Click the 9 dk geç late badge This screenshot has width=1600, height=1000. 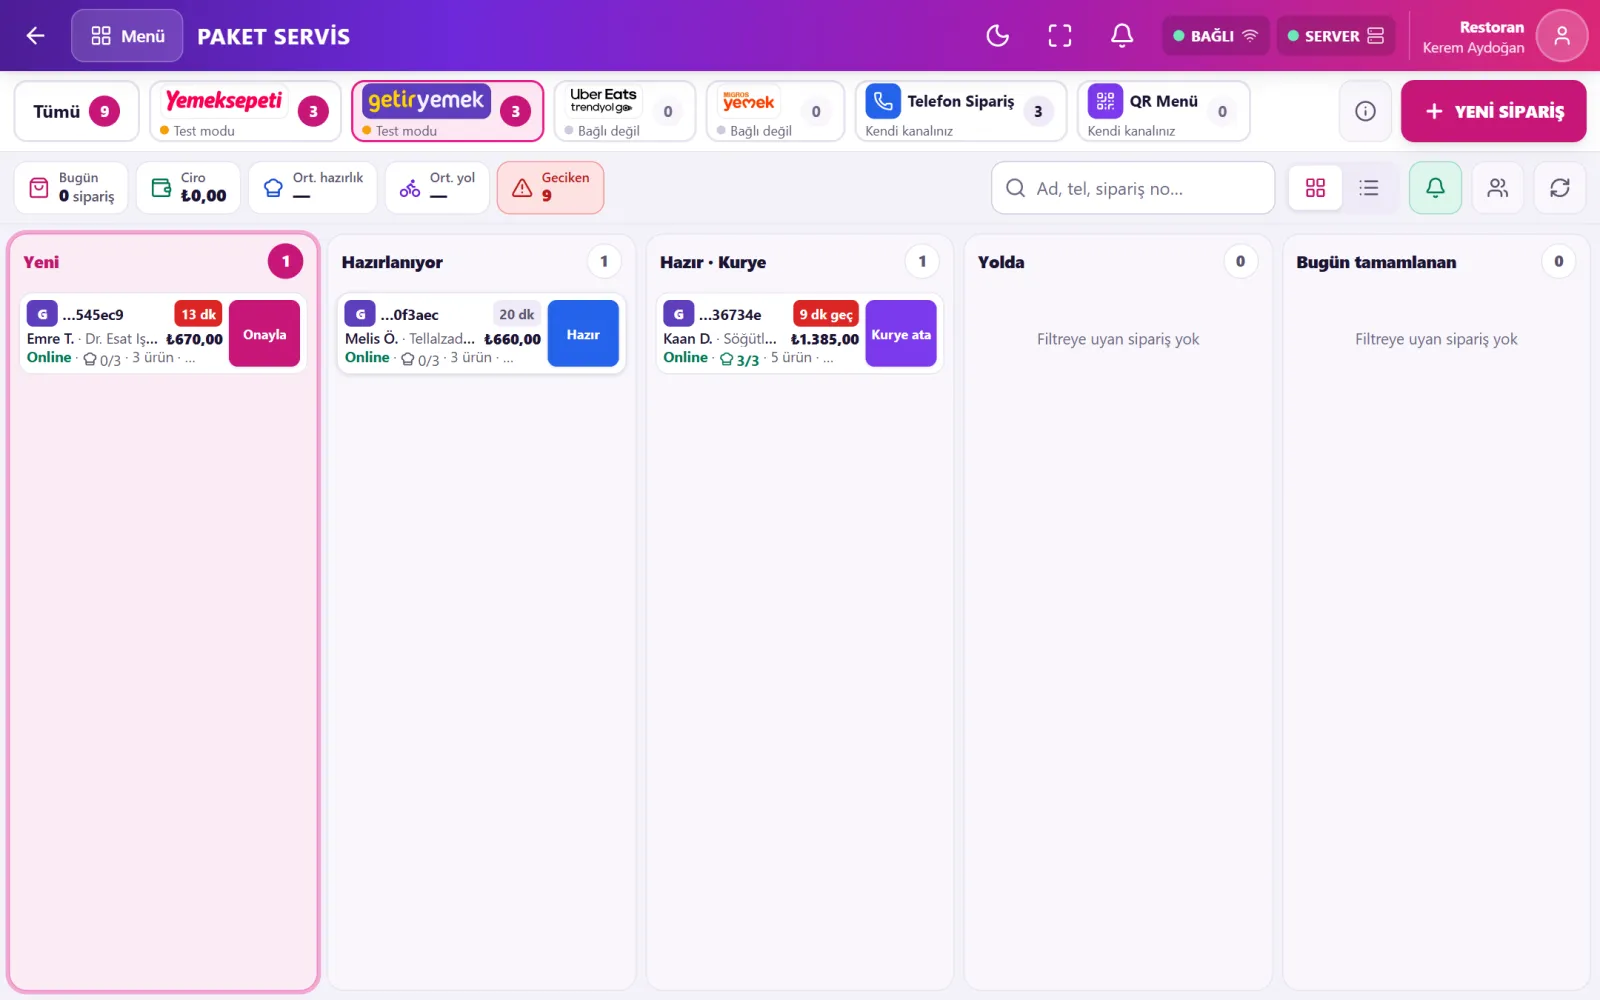point(826,314)
